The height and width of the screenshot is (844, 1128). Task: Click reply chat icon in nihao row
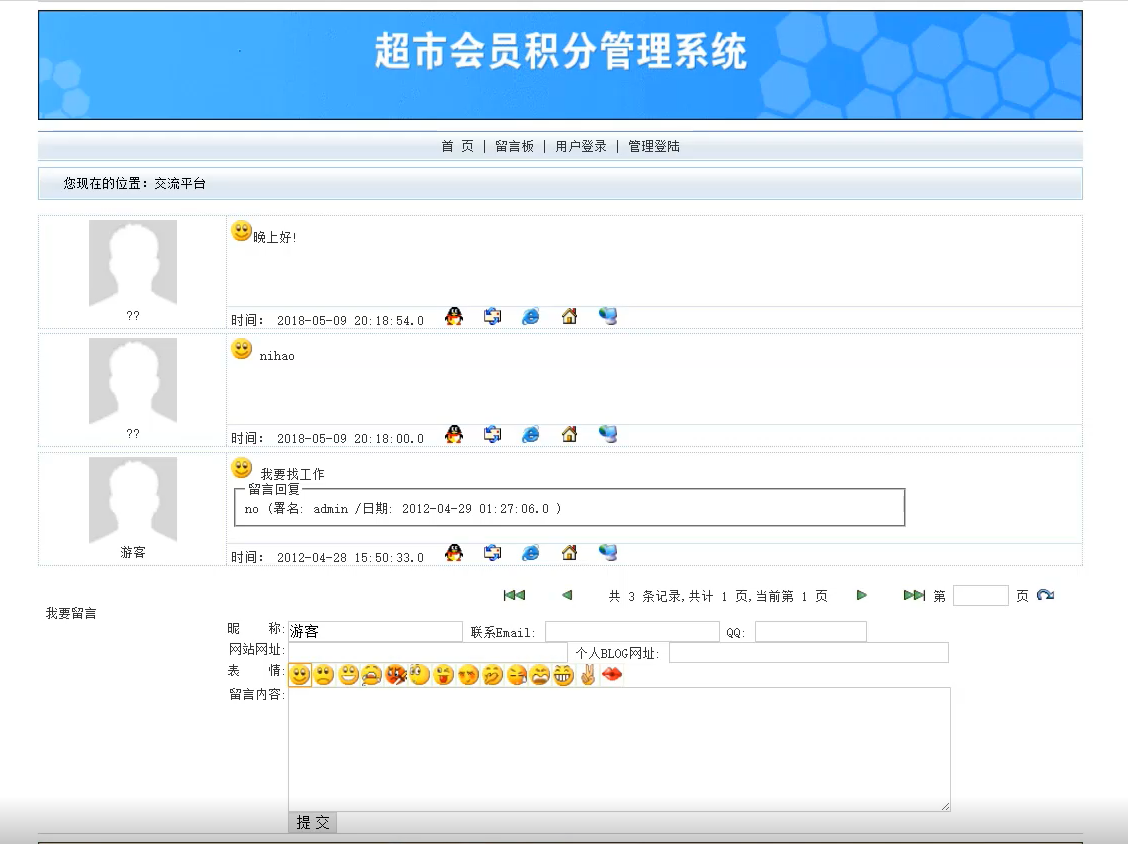tap(608, 435)
